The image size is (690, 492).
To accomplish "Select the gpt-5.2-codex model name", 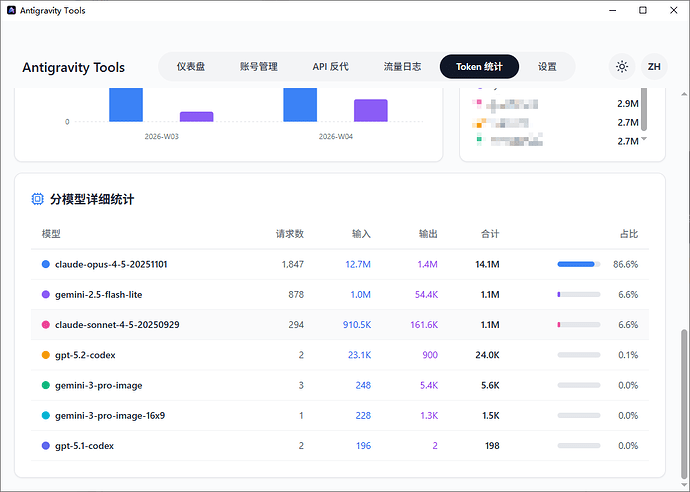I will click(85, 355).
